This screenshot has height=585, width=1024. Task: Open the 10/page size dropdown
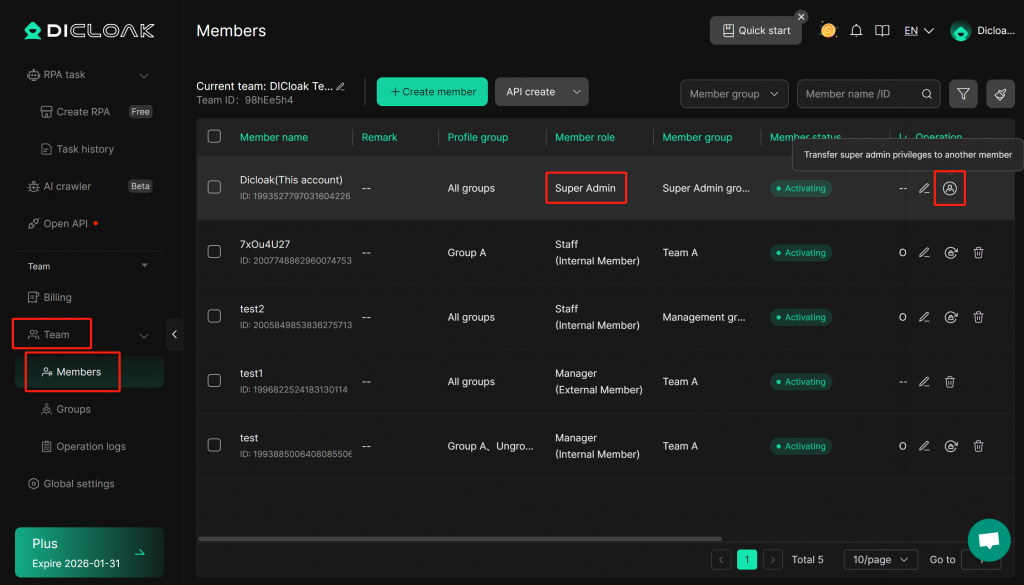[880, 560]
